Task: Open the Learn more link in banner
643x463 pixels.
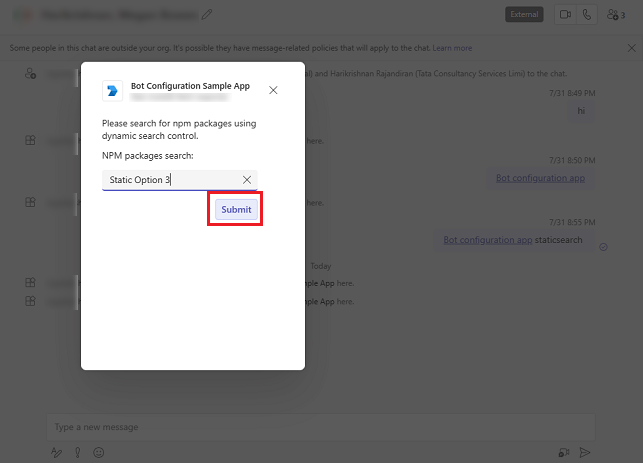Action: (x=452, y=48)
